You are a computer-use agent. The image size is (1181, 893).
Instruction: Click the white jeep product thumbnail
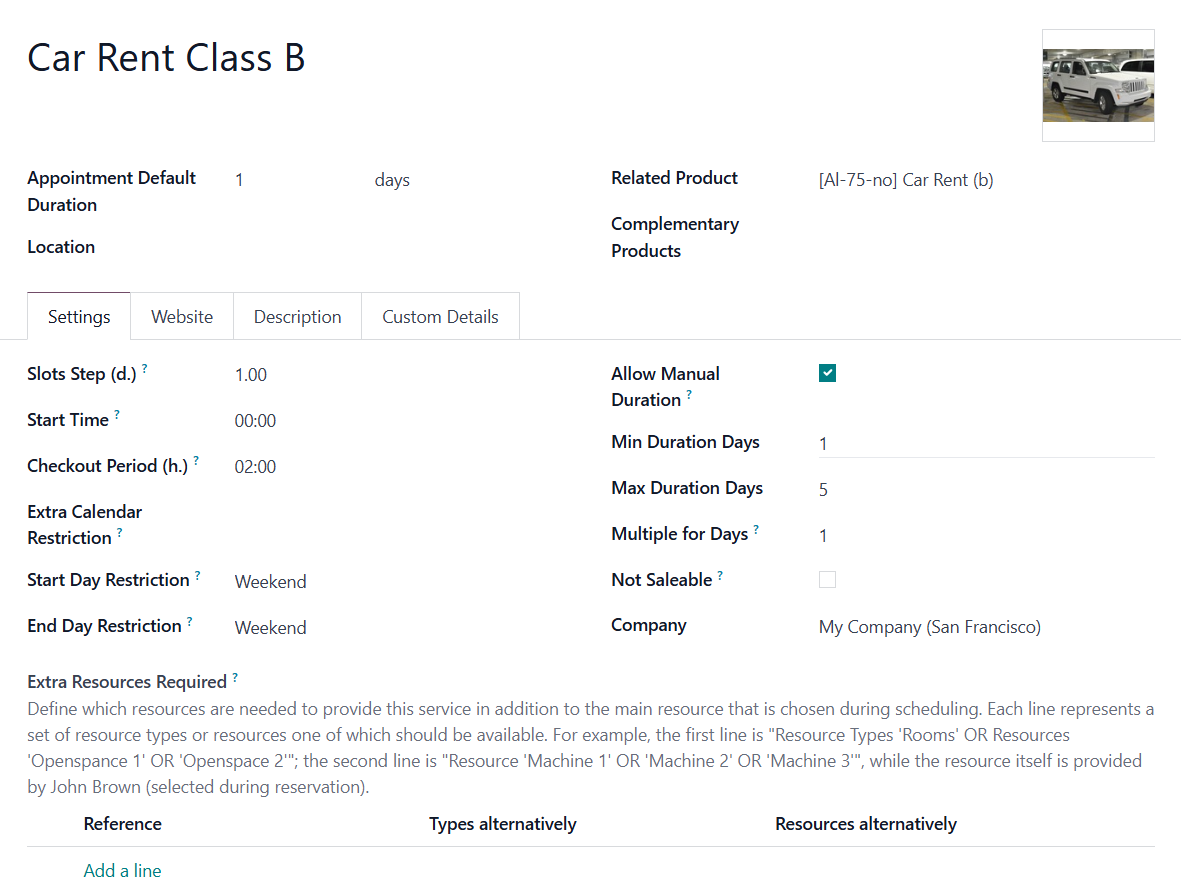click(x=1098, y=85)
